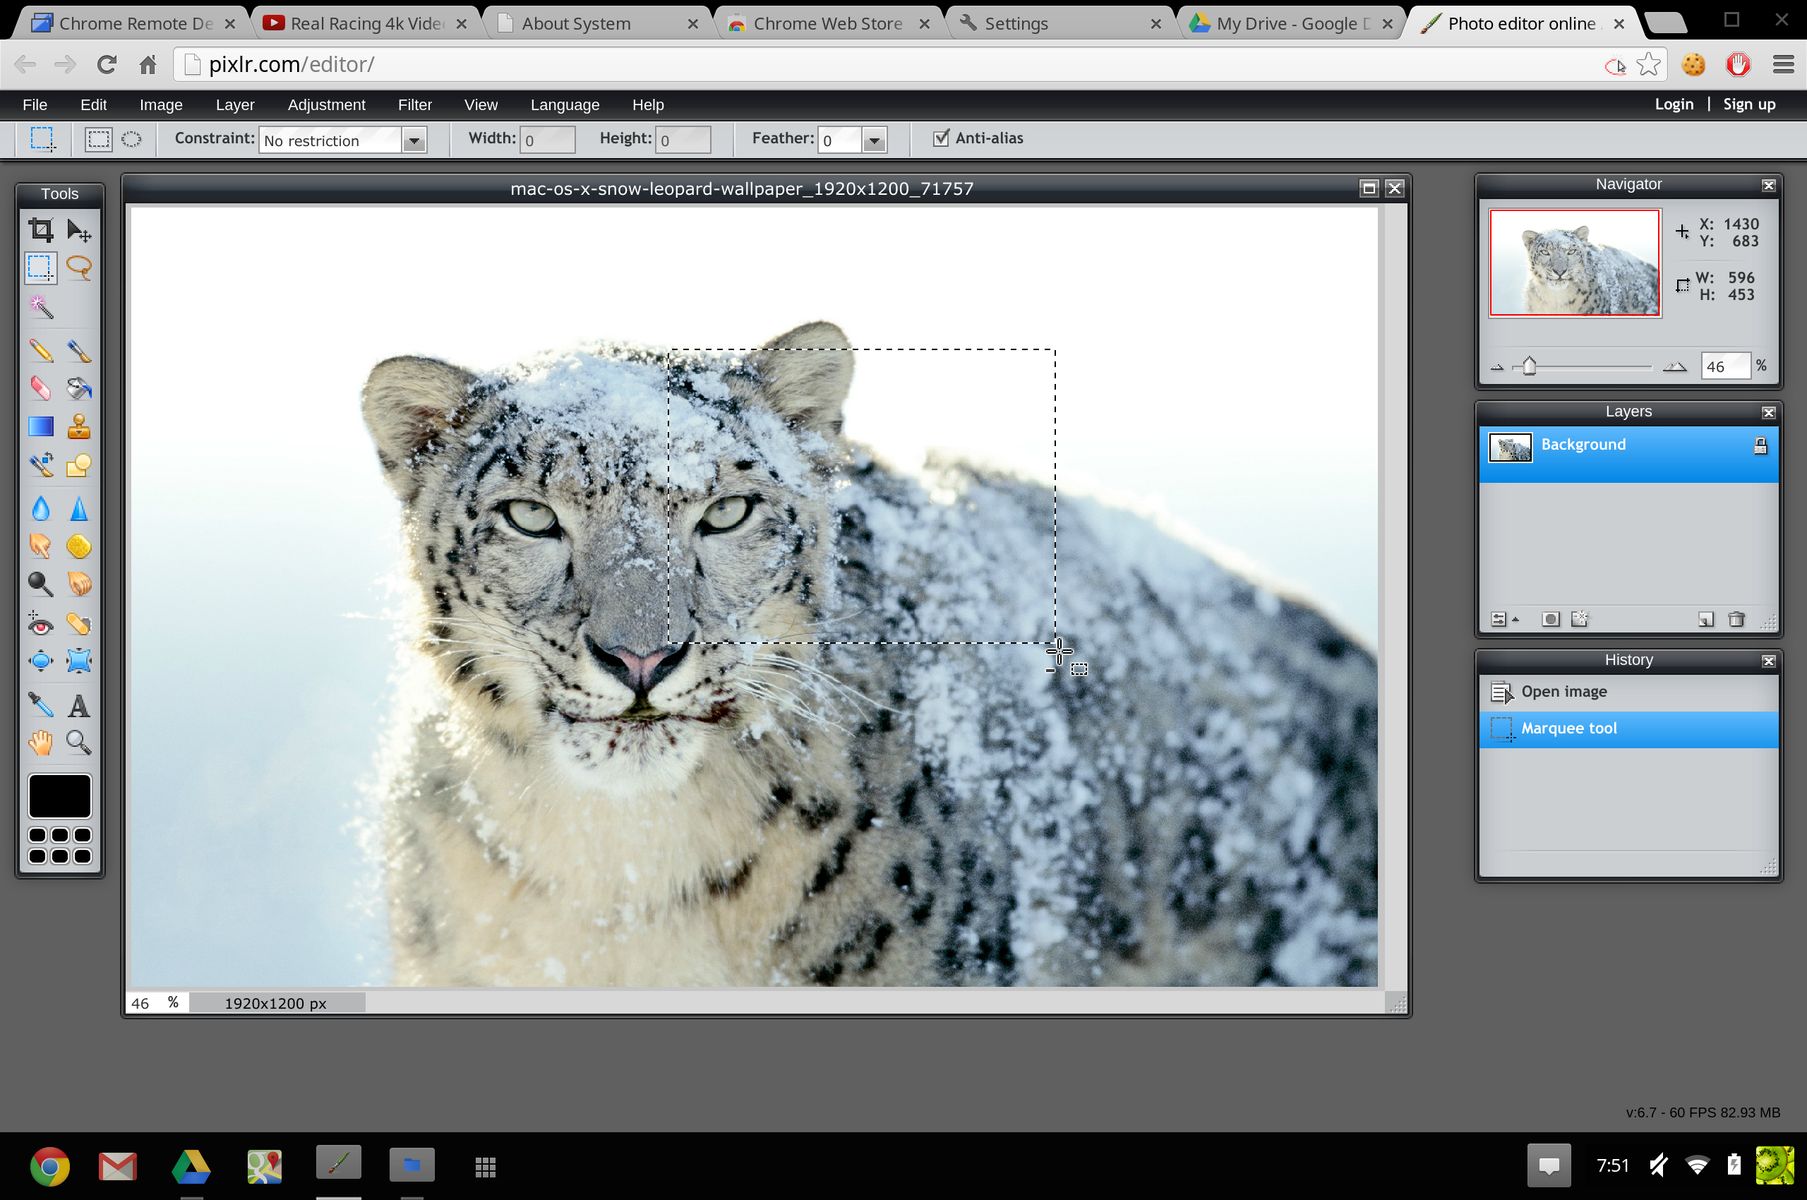
Task: Select the Clone Stamp tool
Action: [x=79, y=427]
